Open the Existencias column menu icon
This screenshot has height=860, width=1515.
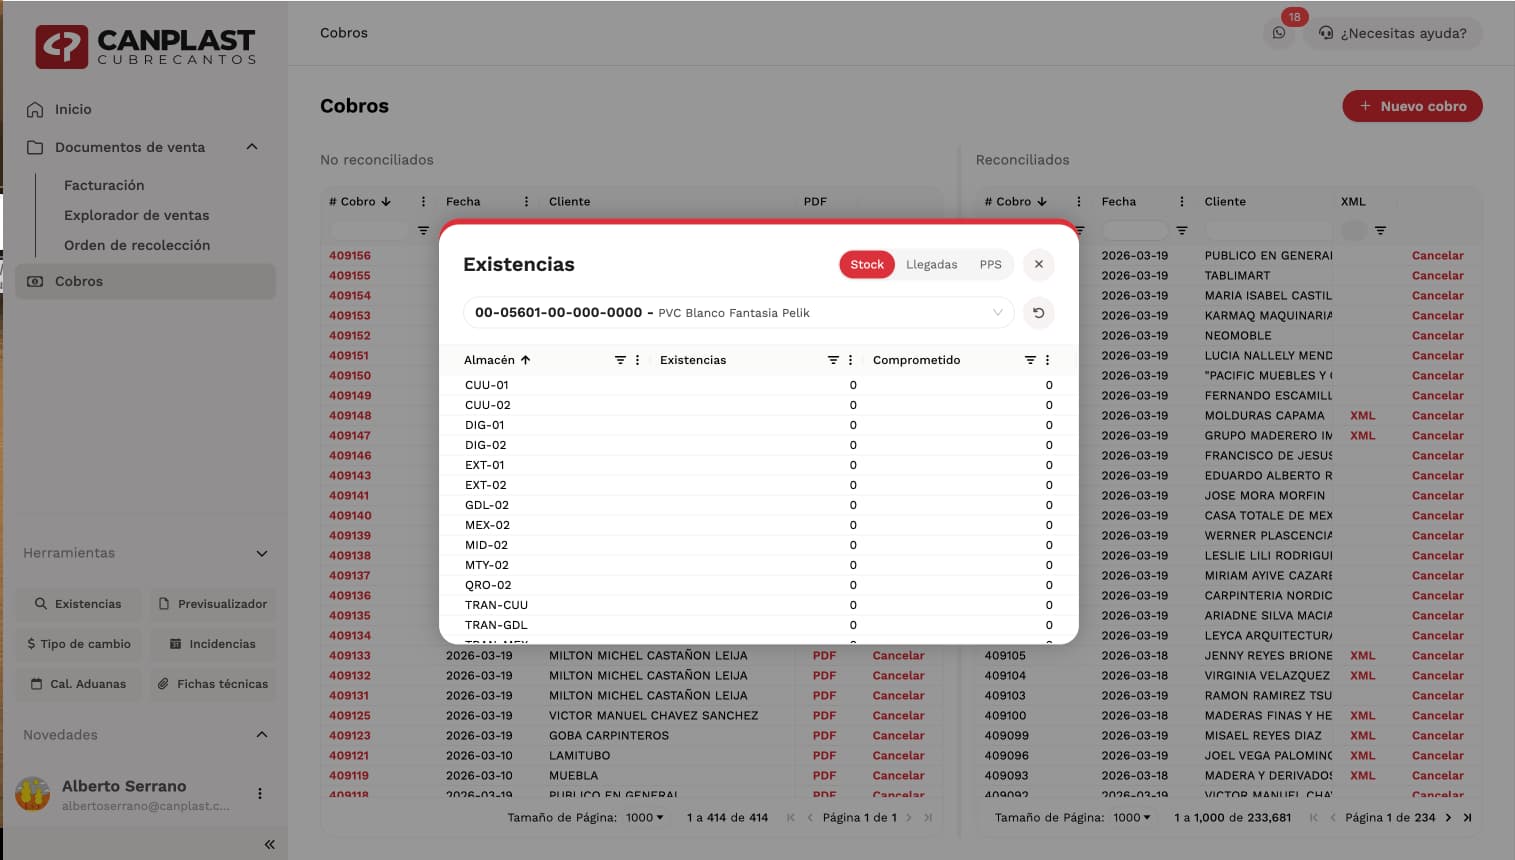(x=850, y=360)
